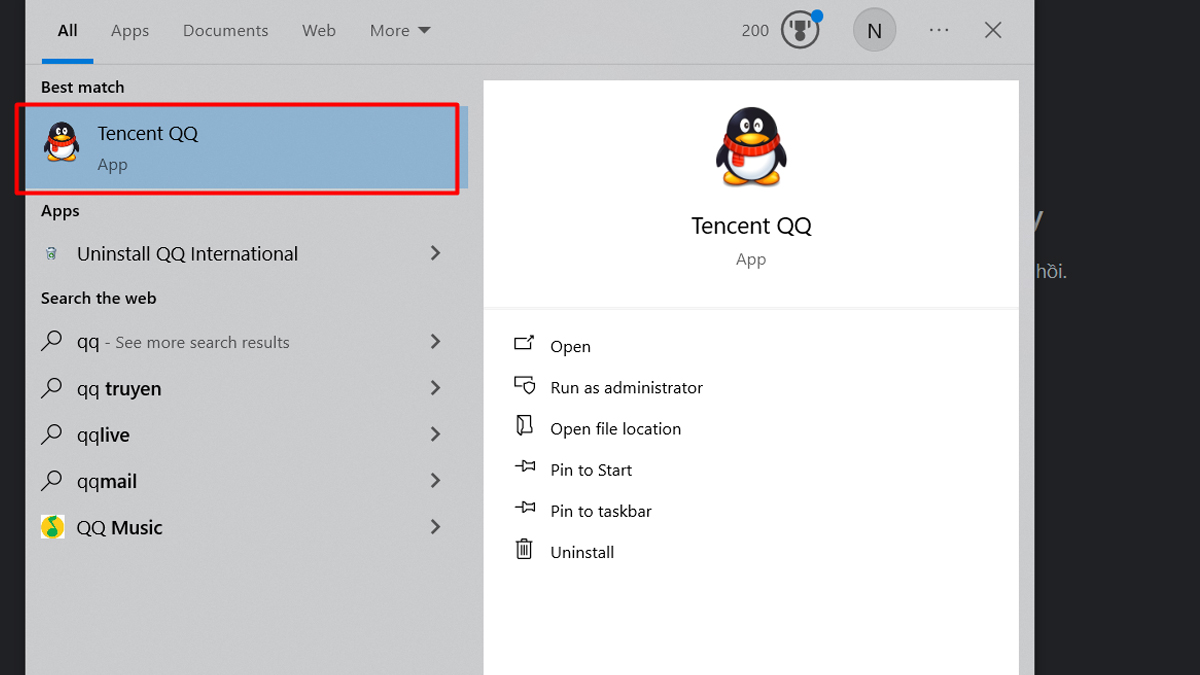The height and width of the screenshot is (675, 1200).
Task: Click the Pin to taskbar pin icon
Action: click(525, 508)
